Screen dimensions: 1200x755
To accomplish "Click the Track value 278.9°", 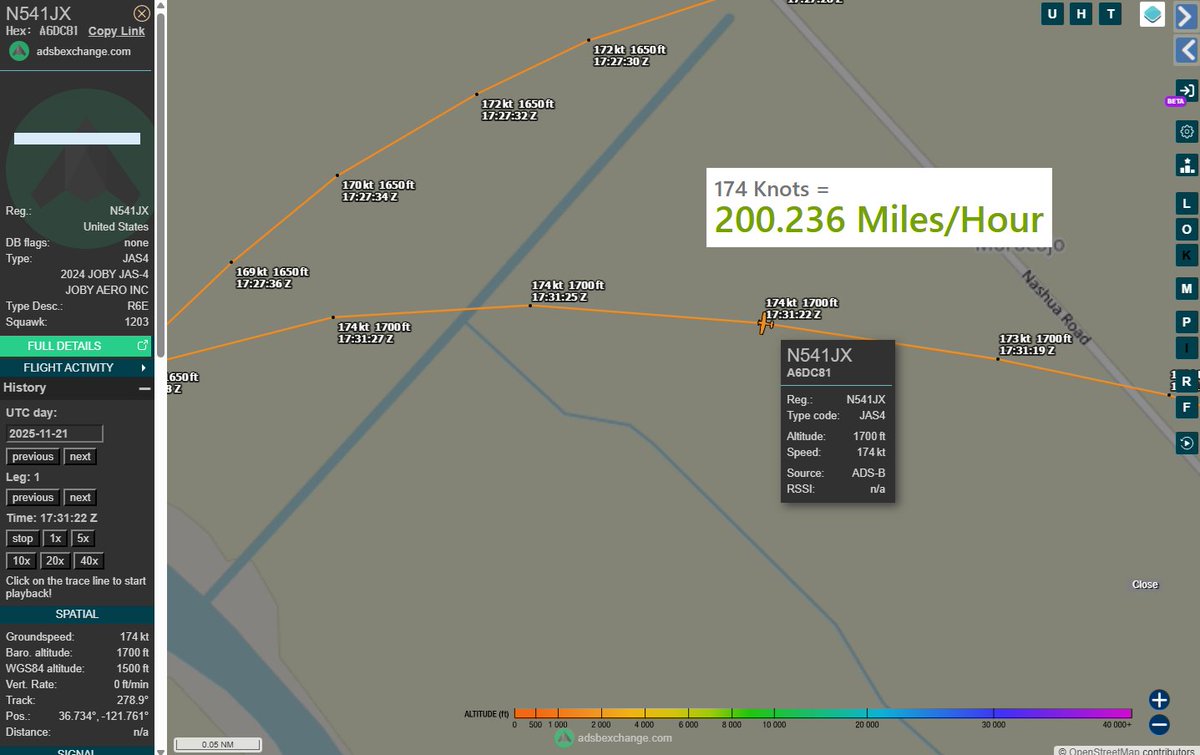I will 133,700.
